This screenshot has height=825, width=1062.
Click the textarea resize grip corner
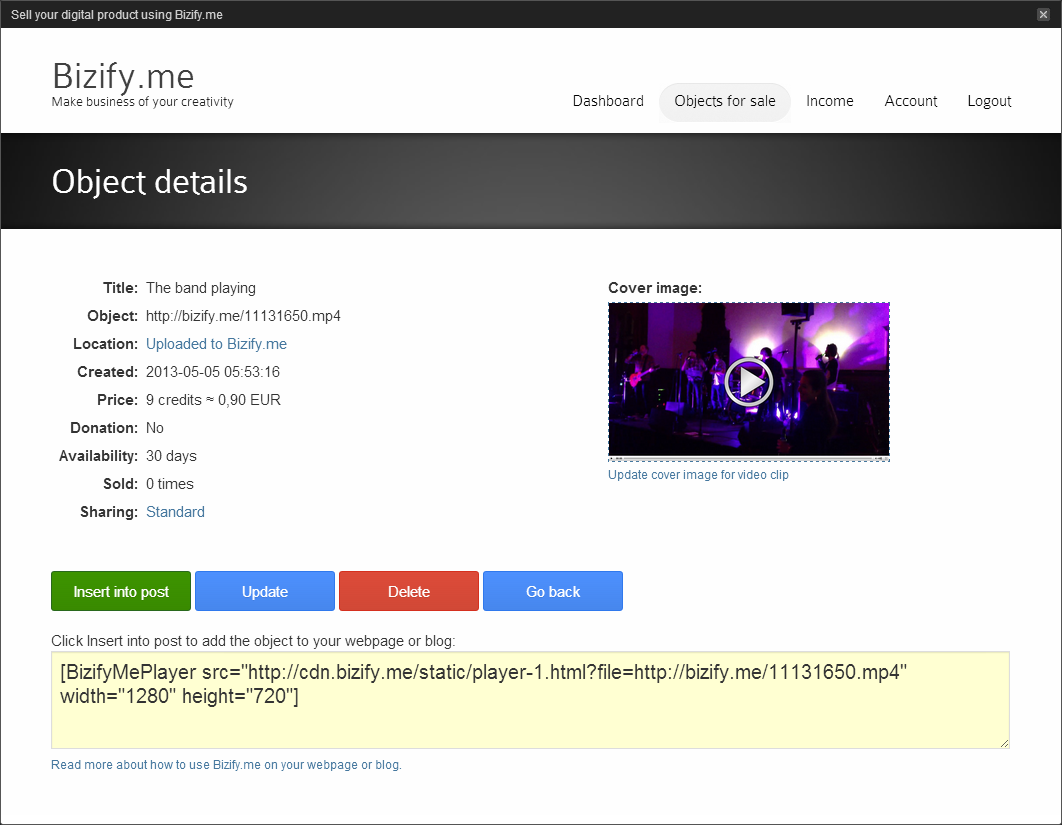pyautogui.click(x=1004, y=743)
